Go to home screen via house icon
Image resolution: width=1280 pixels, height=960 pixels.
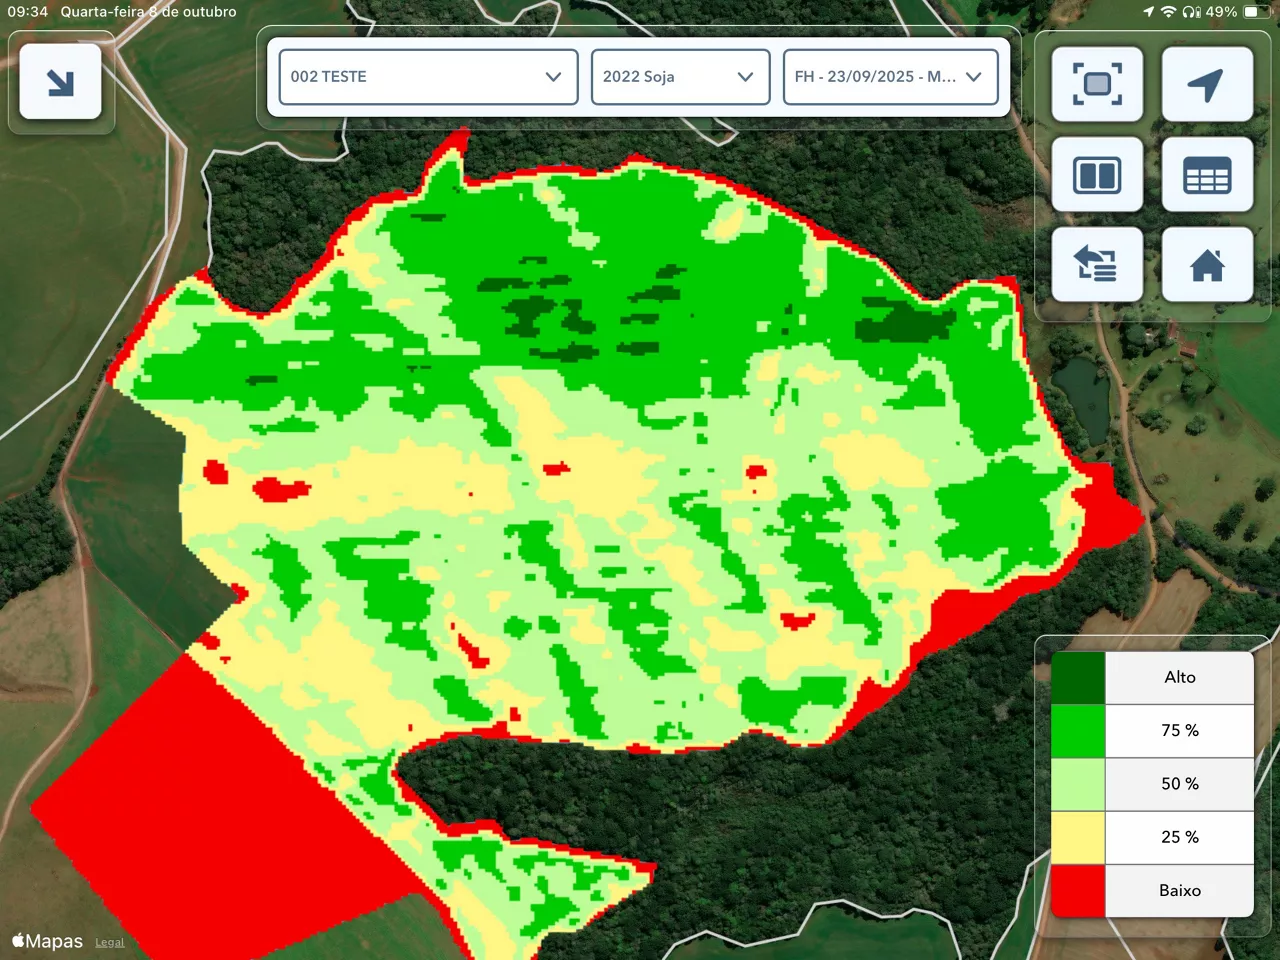pos(1207,265)
